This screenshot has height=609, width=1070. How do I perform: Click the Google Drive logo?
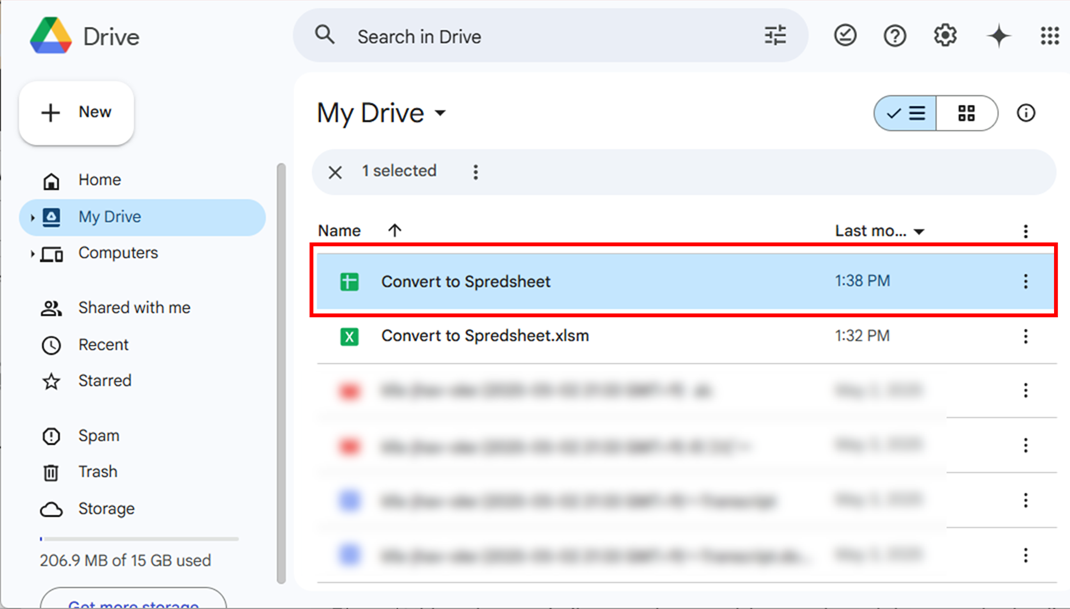(51, 36)
